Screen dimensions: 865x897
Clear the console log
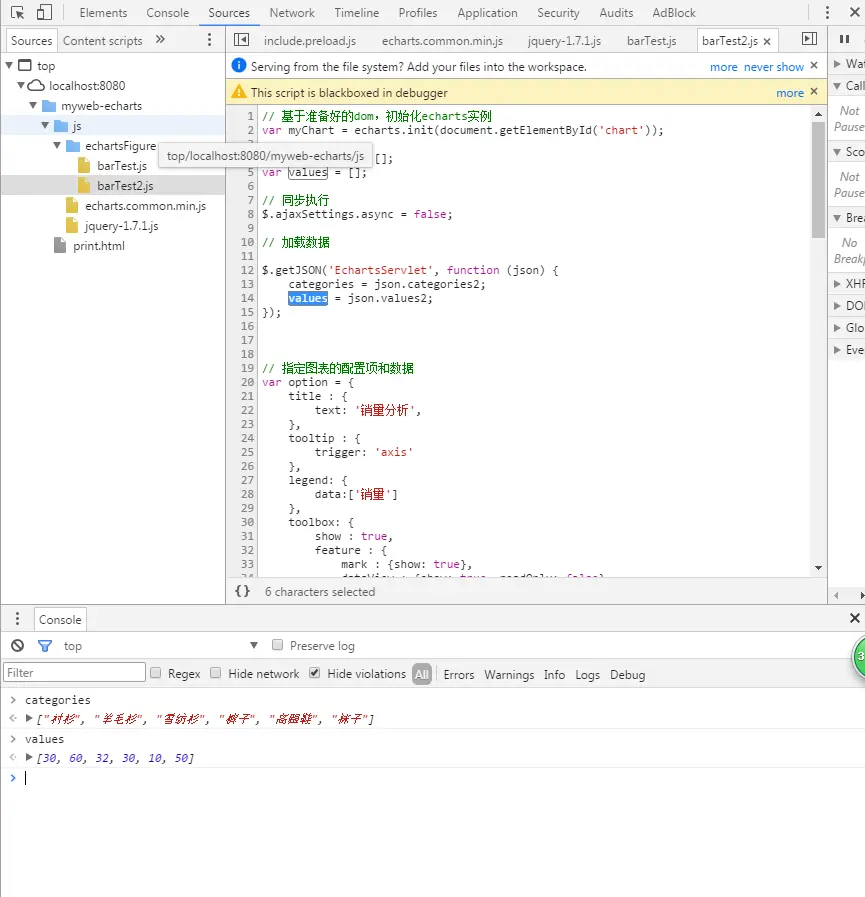[18, 646]
